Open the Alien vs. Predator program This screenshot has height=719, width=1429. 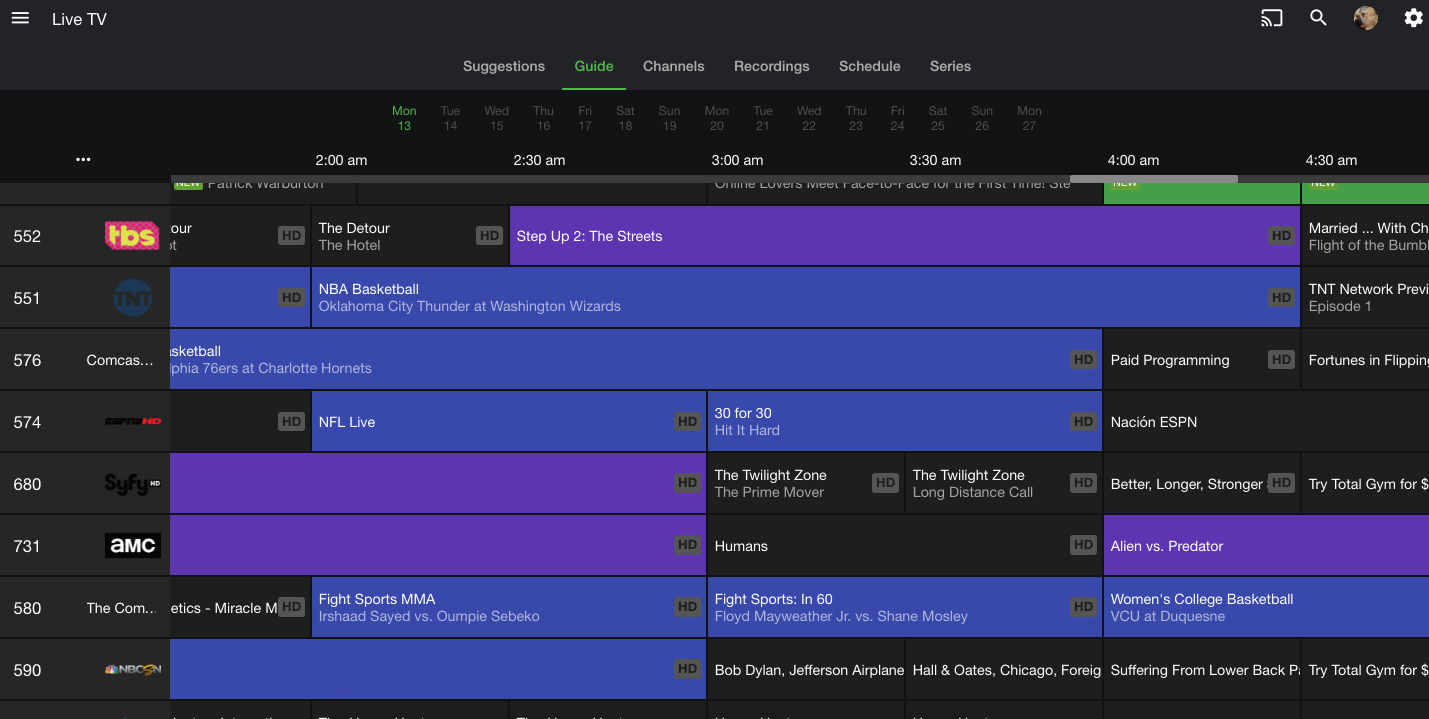1266,546
